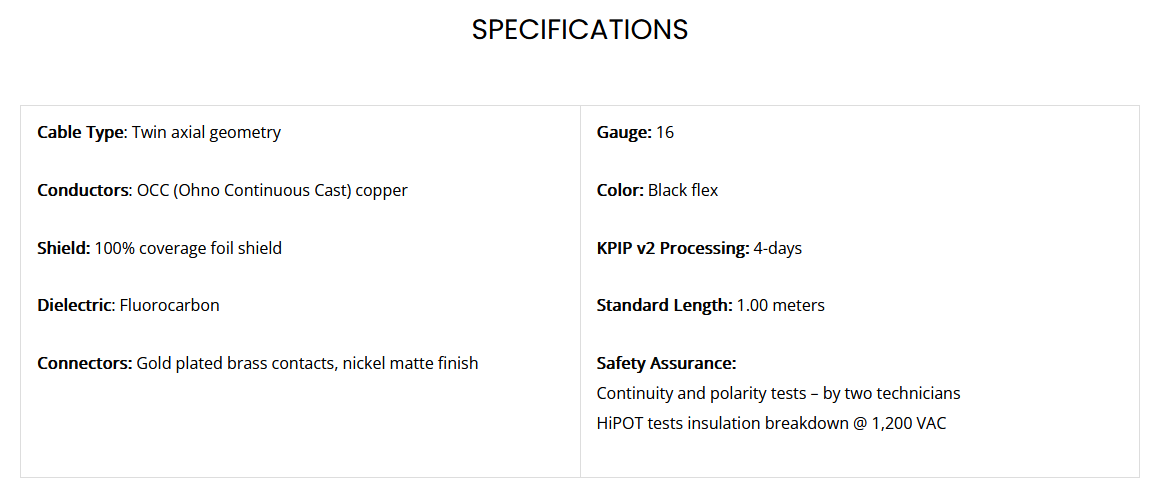The height and width of the screenshot is (501, 1160).
Task: Click the Color label
Action: tap(620, 190)
